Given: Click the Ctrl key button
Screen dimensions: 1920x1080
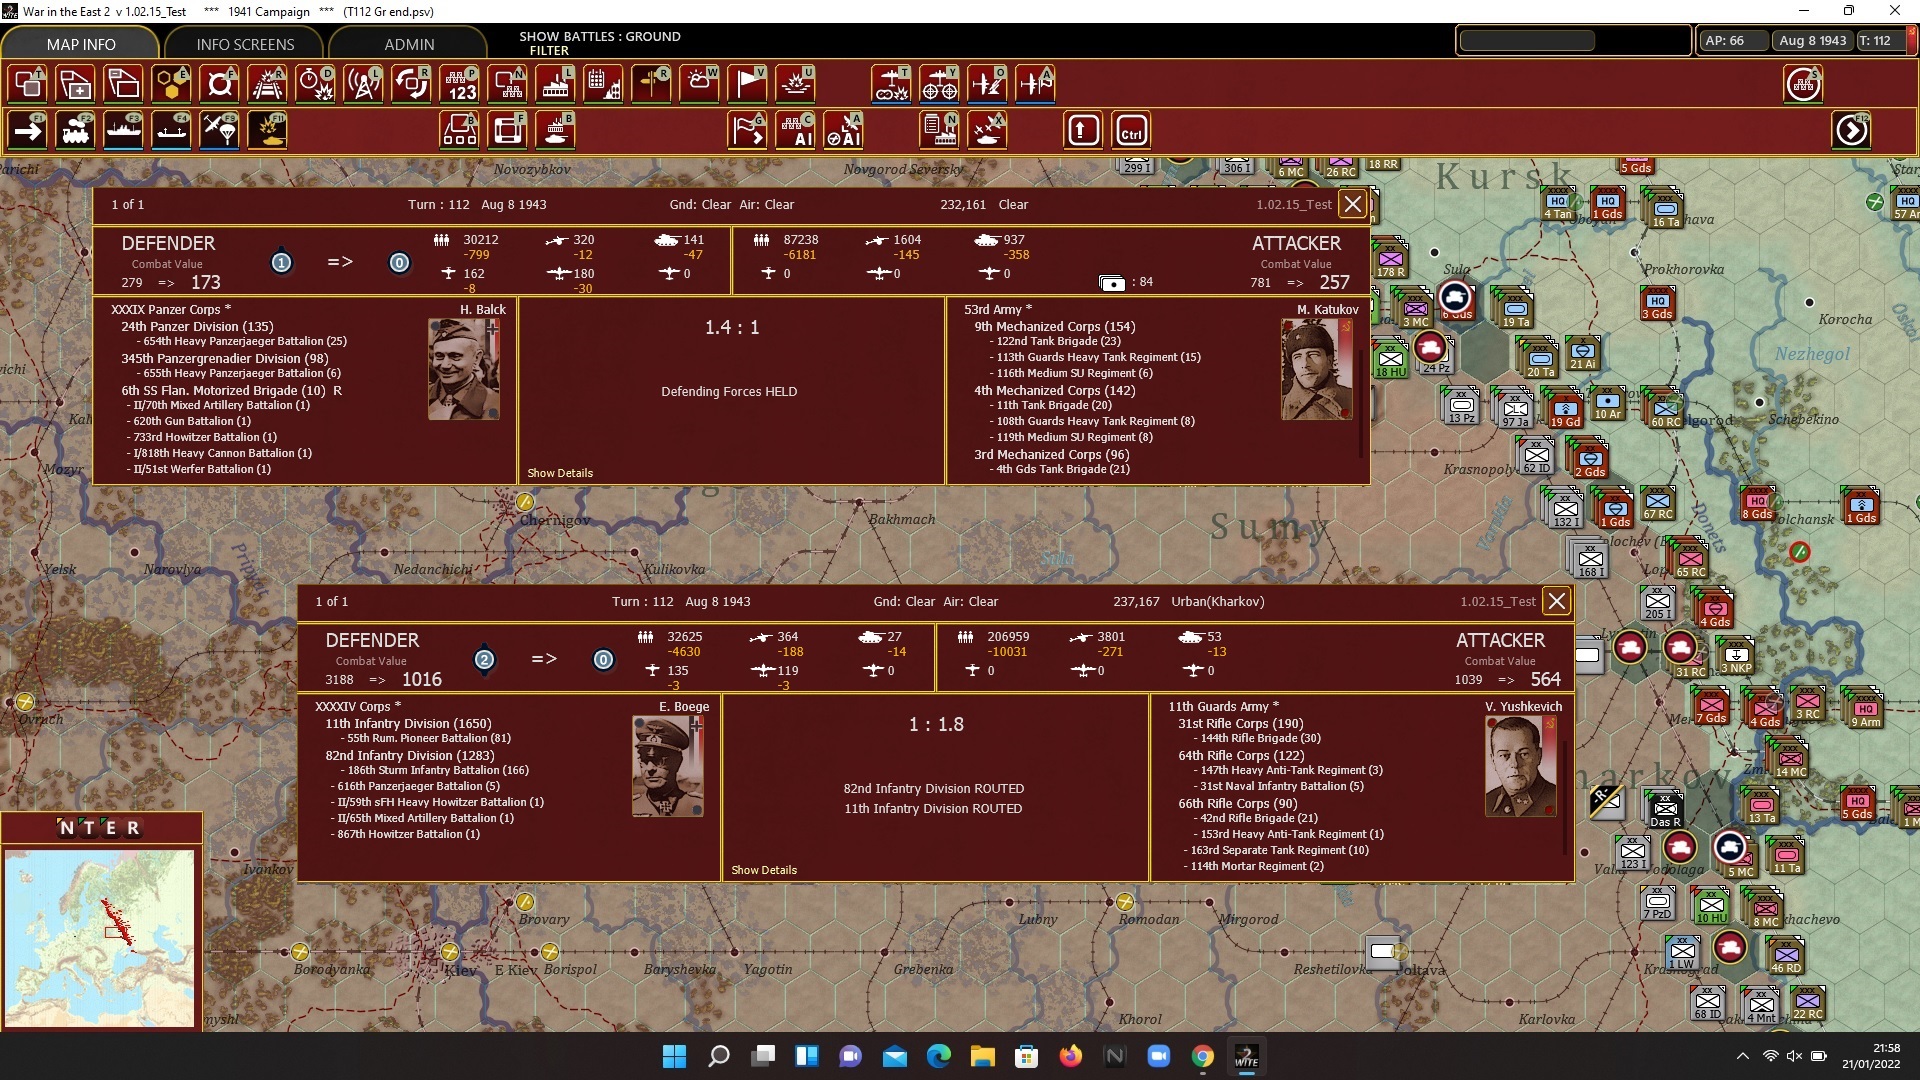Looking at the screenshot, I should (x=1131, y=131).
